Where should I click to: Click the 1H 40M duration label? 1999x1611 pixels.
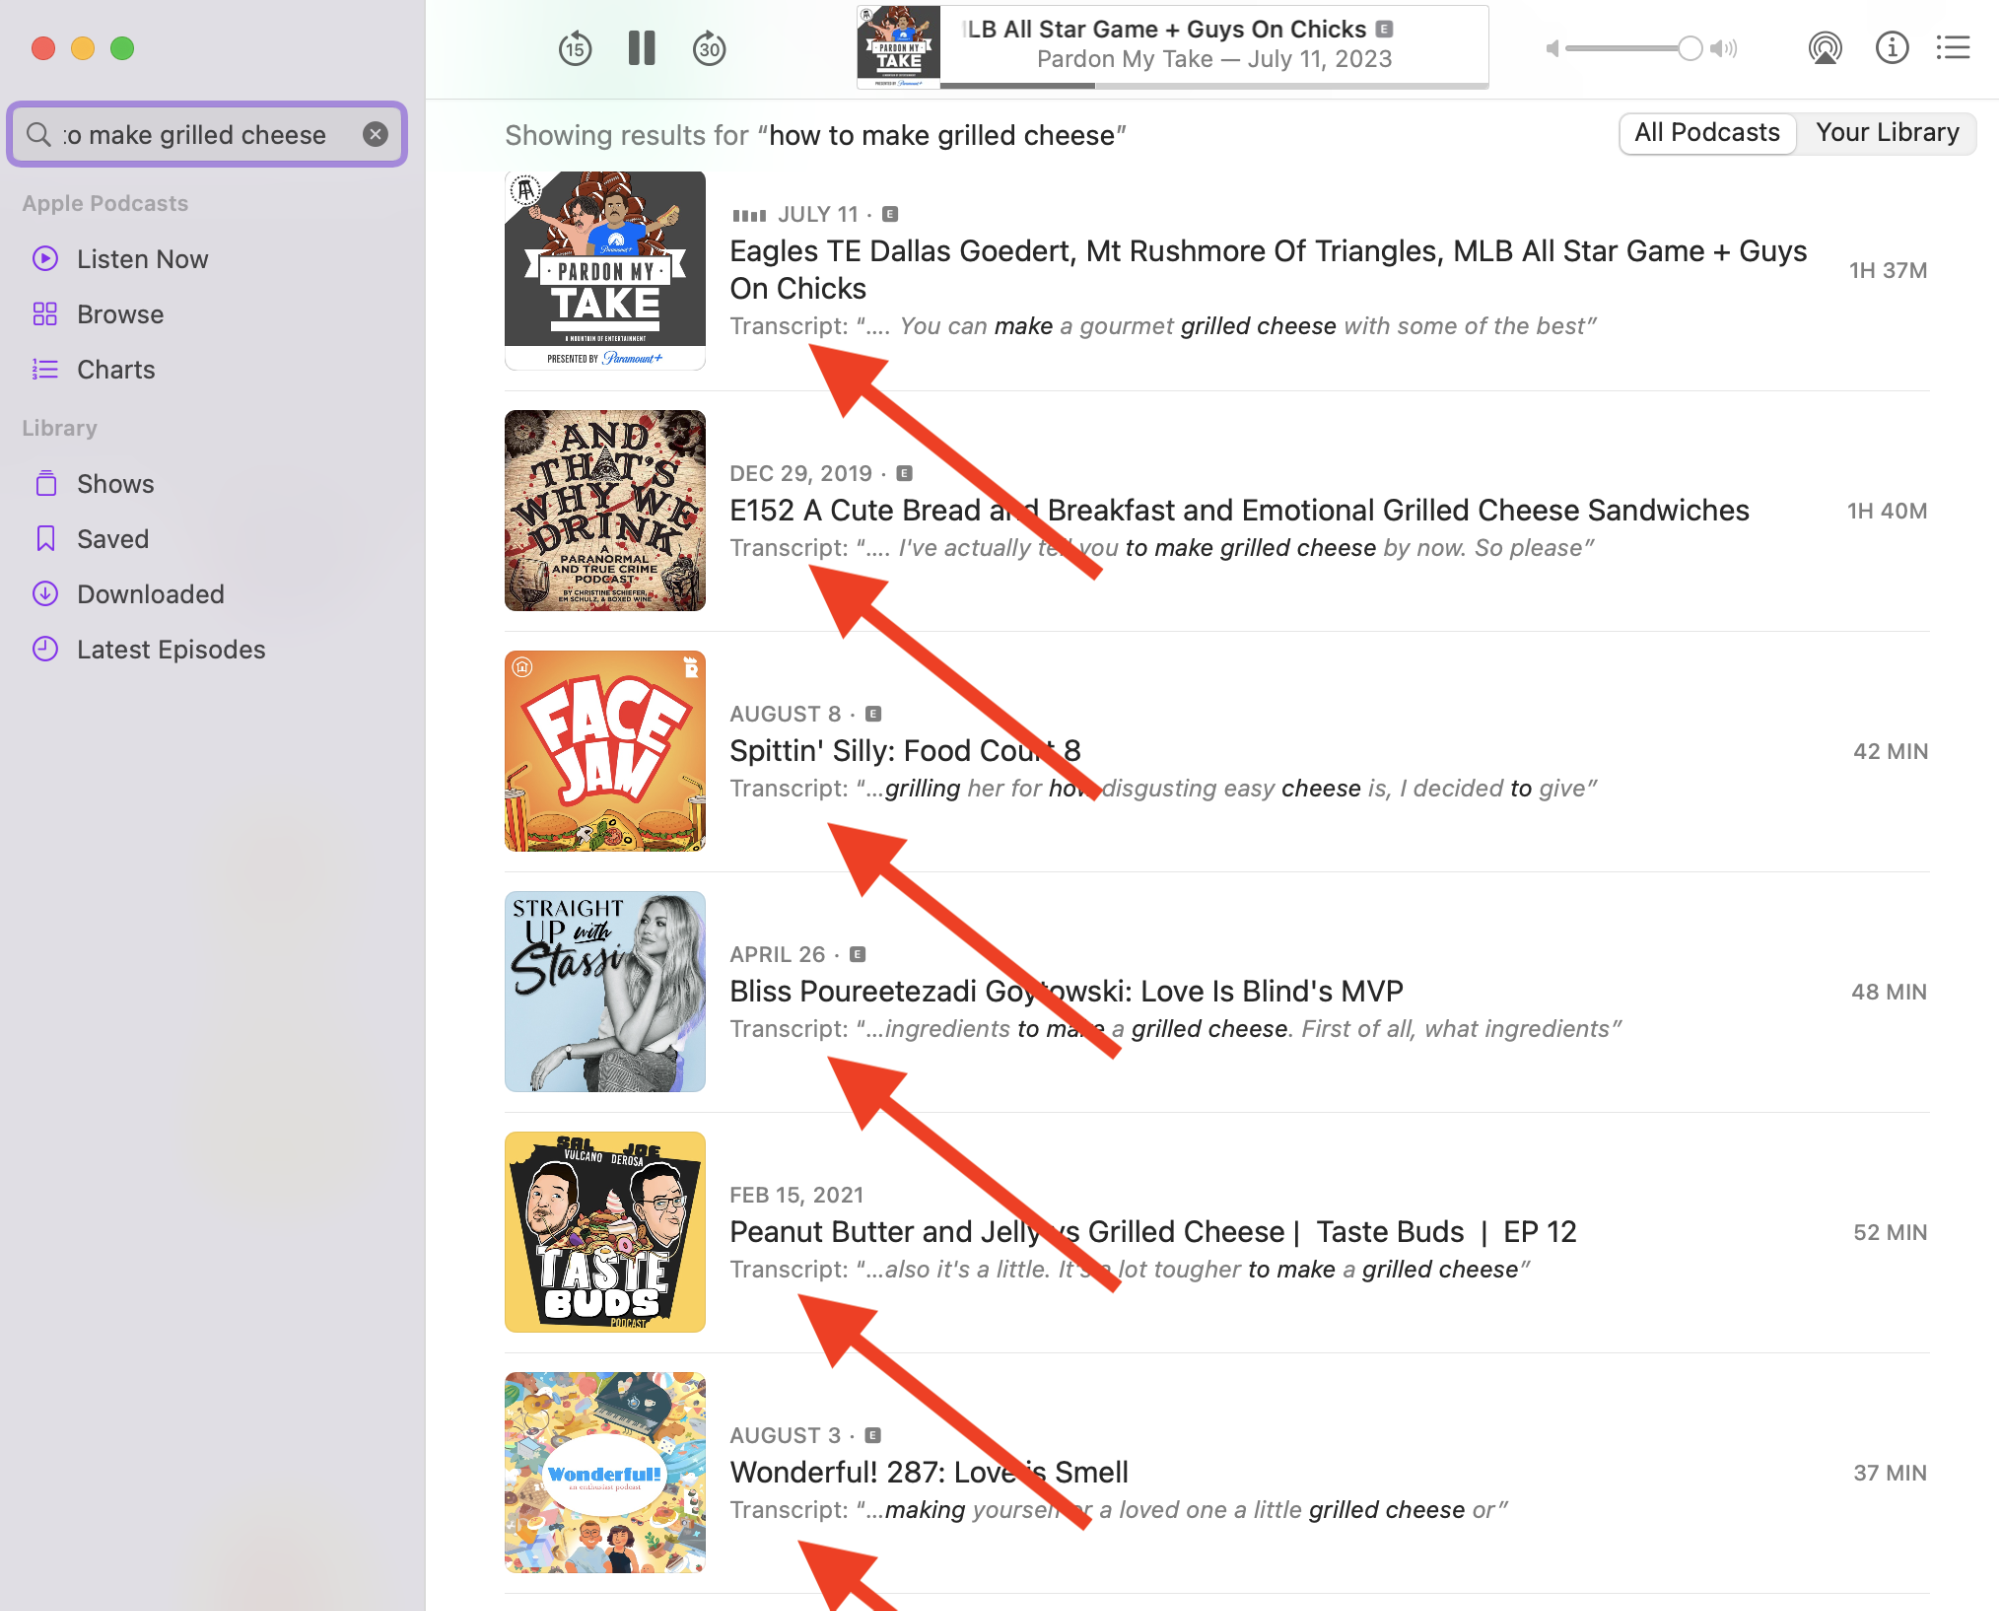pyautogui.click(x=1886, y=511)
